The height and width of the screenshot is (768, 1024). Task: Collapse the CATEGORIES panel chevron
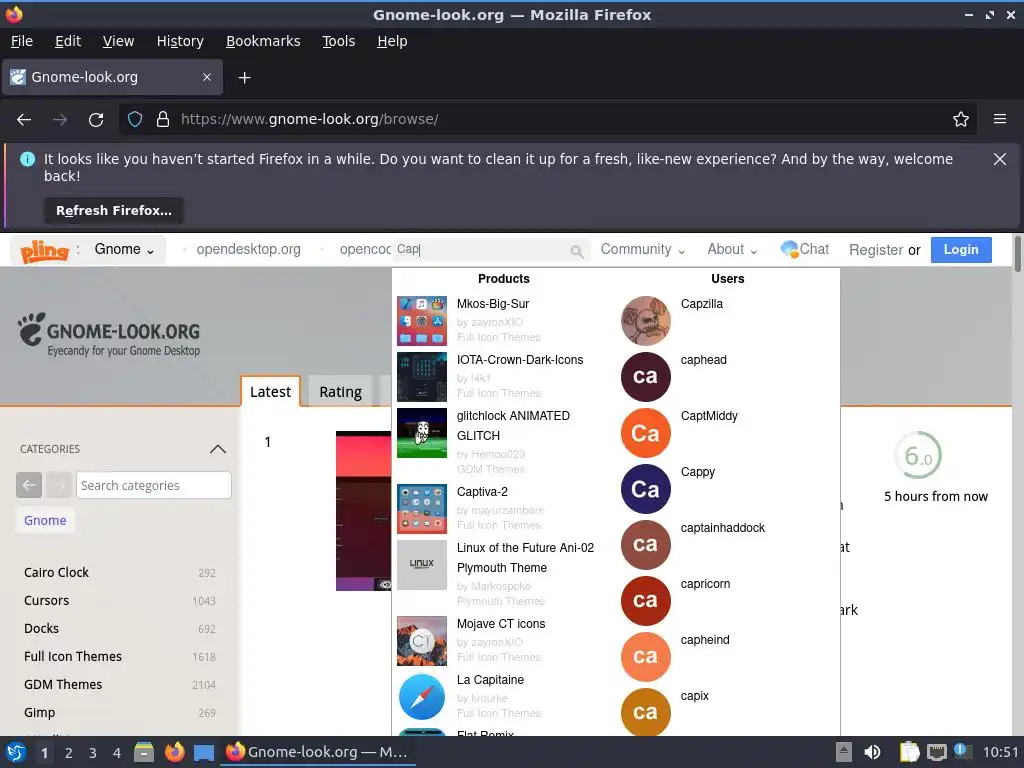tap(217, 449)
